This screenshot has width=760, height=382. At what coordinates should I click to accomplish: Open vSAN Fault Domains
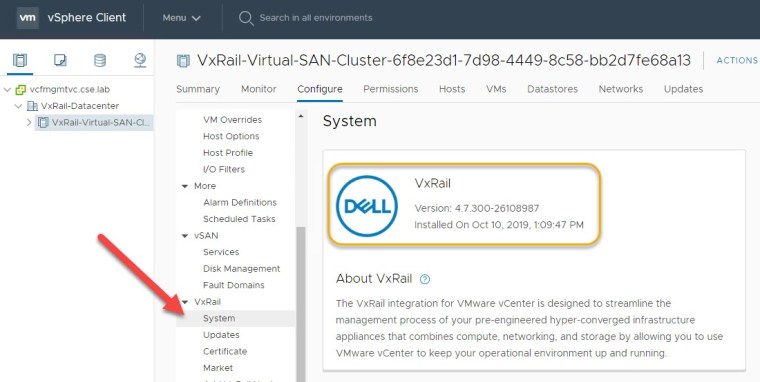(234, 285)
